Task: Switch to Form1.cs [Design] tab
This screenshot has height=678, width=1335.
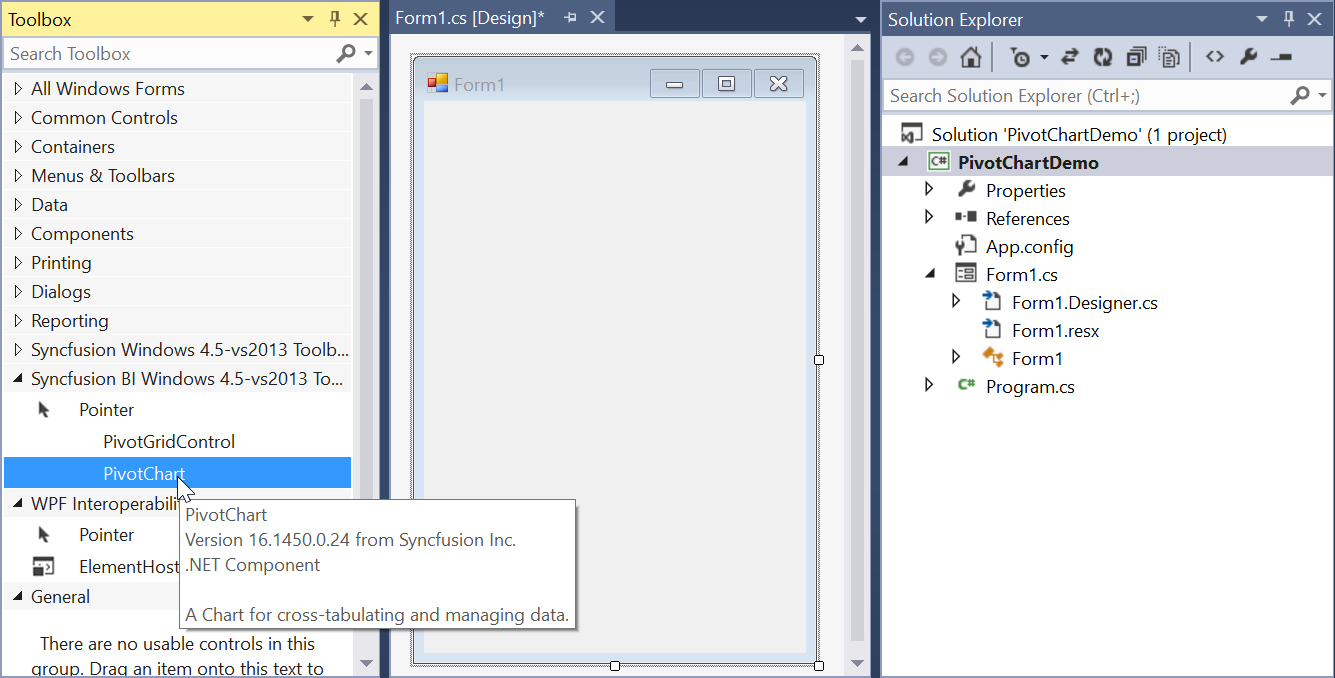Action: (470, 18)
